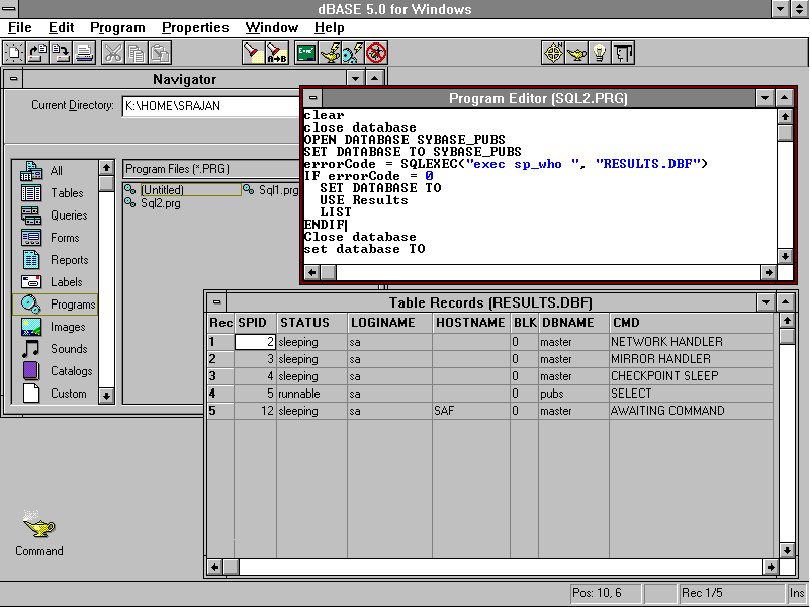Open the dBASE application control menu box
The width and height of the screenshot is (810, 607).
click(8, 8)
